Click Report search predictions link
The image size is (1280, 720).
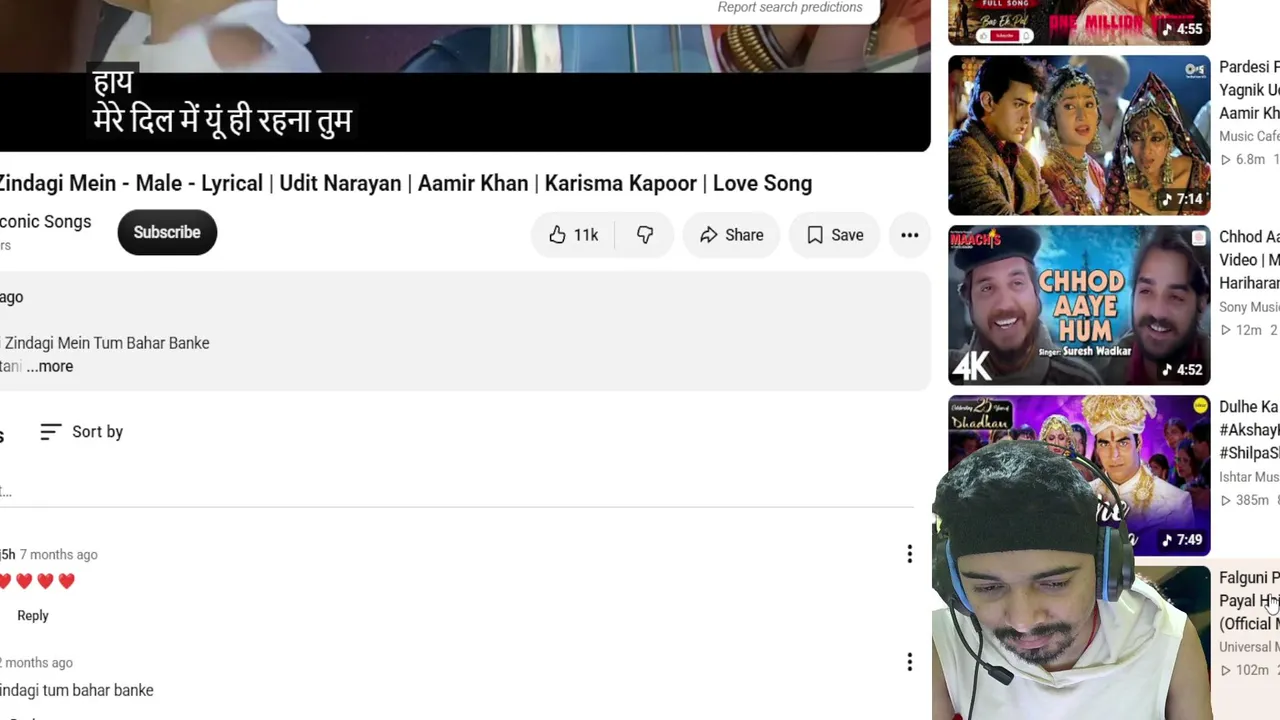coord(790,7)
